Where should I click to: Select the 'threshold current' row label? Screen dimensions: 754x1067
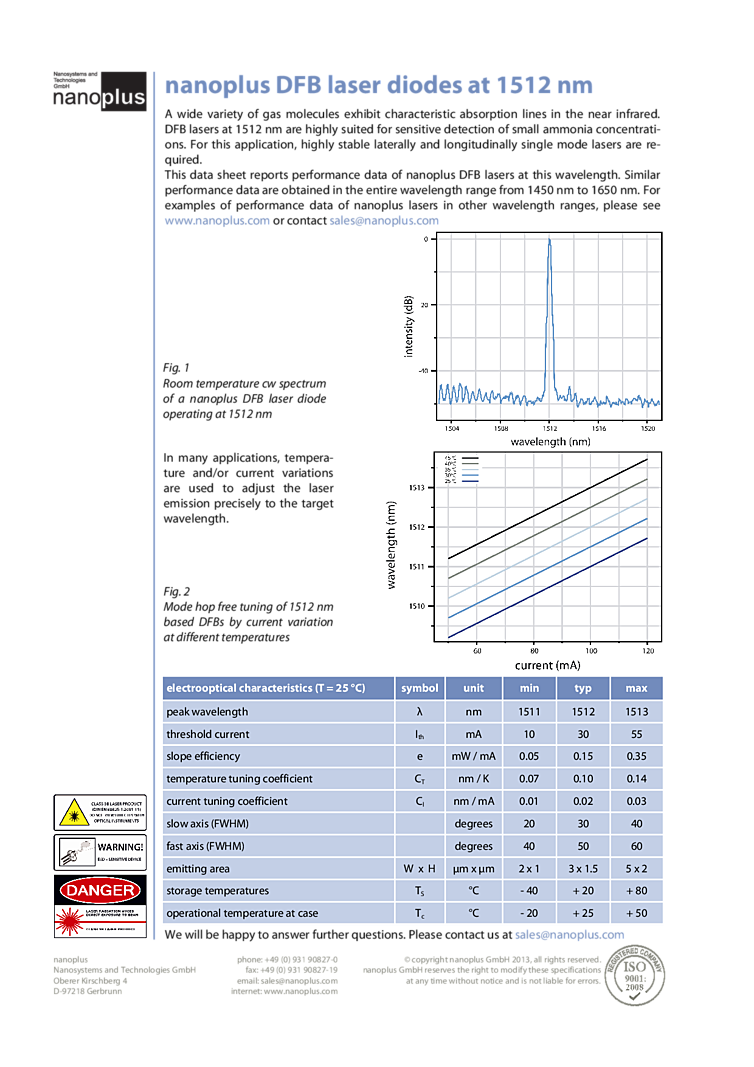pos(211,734)
